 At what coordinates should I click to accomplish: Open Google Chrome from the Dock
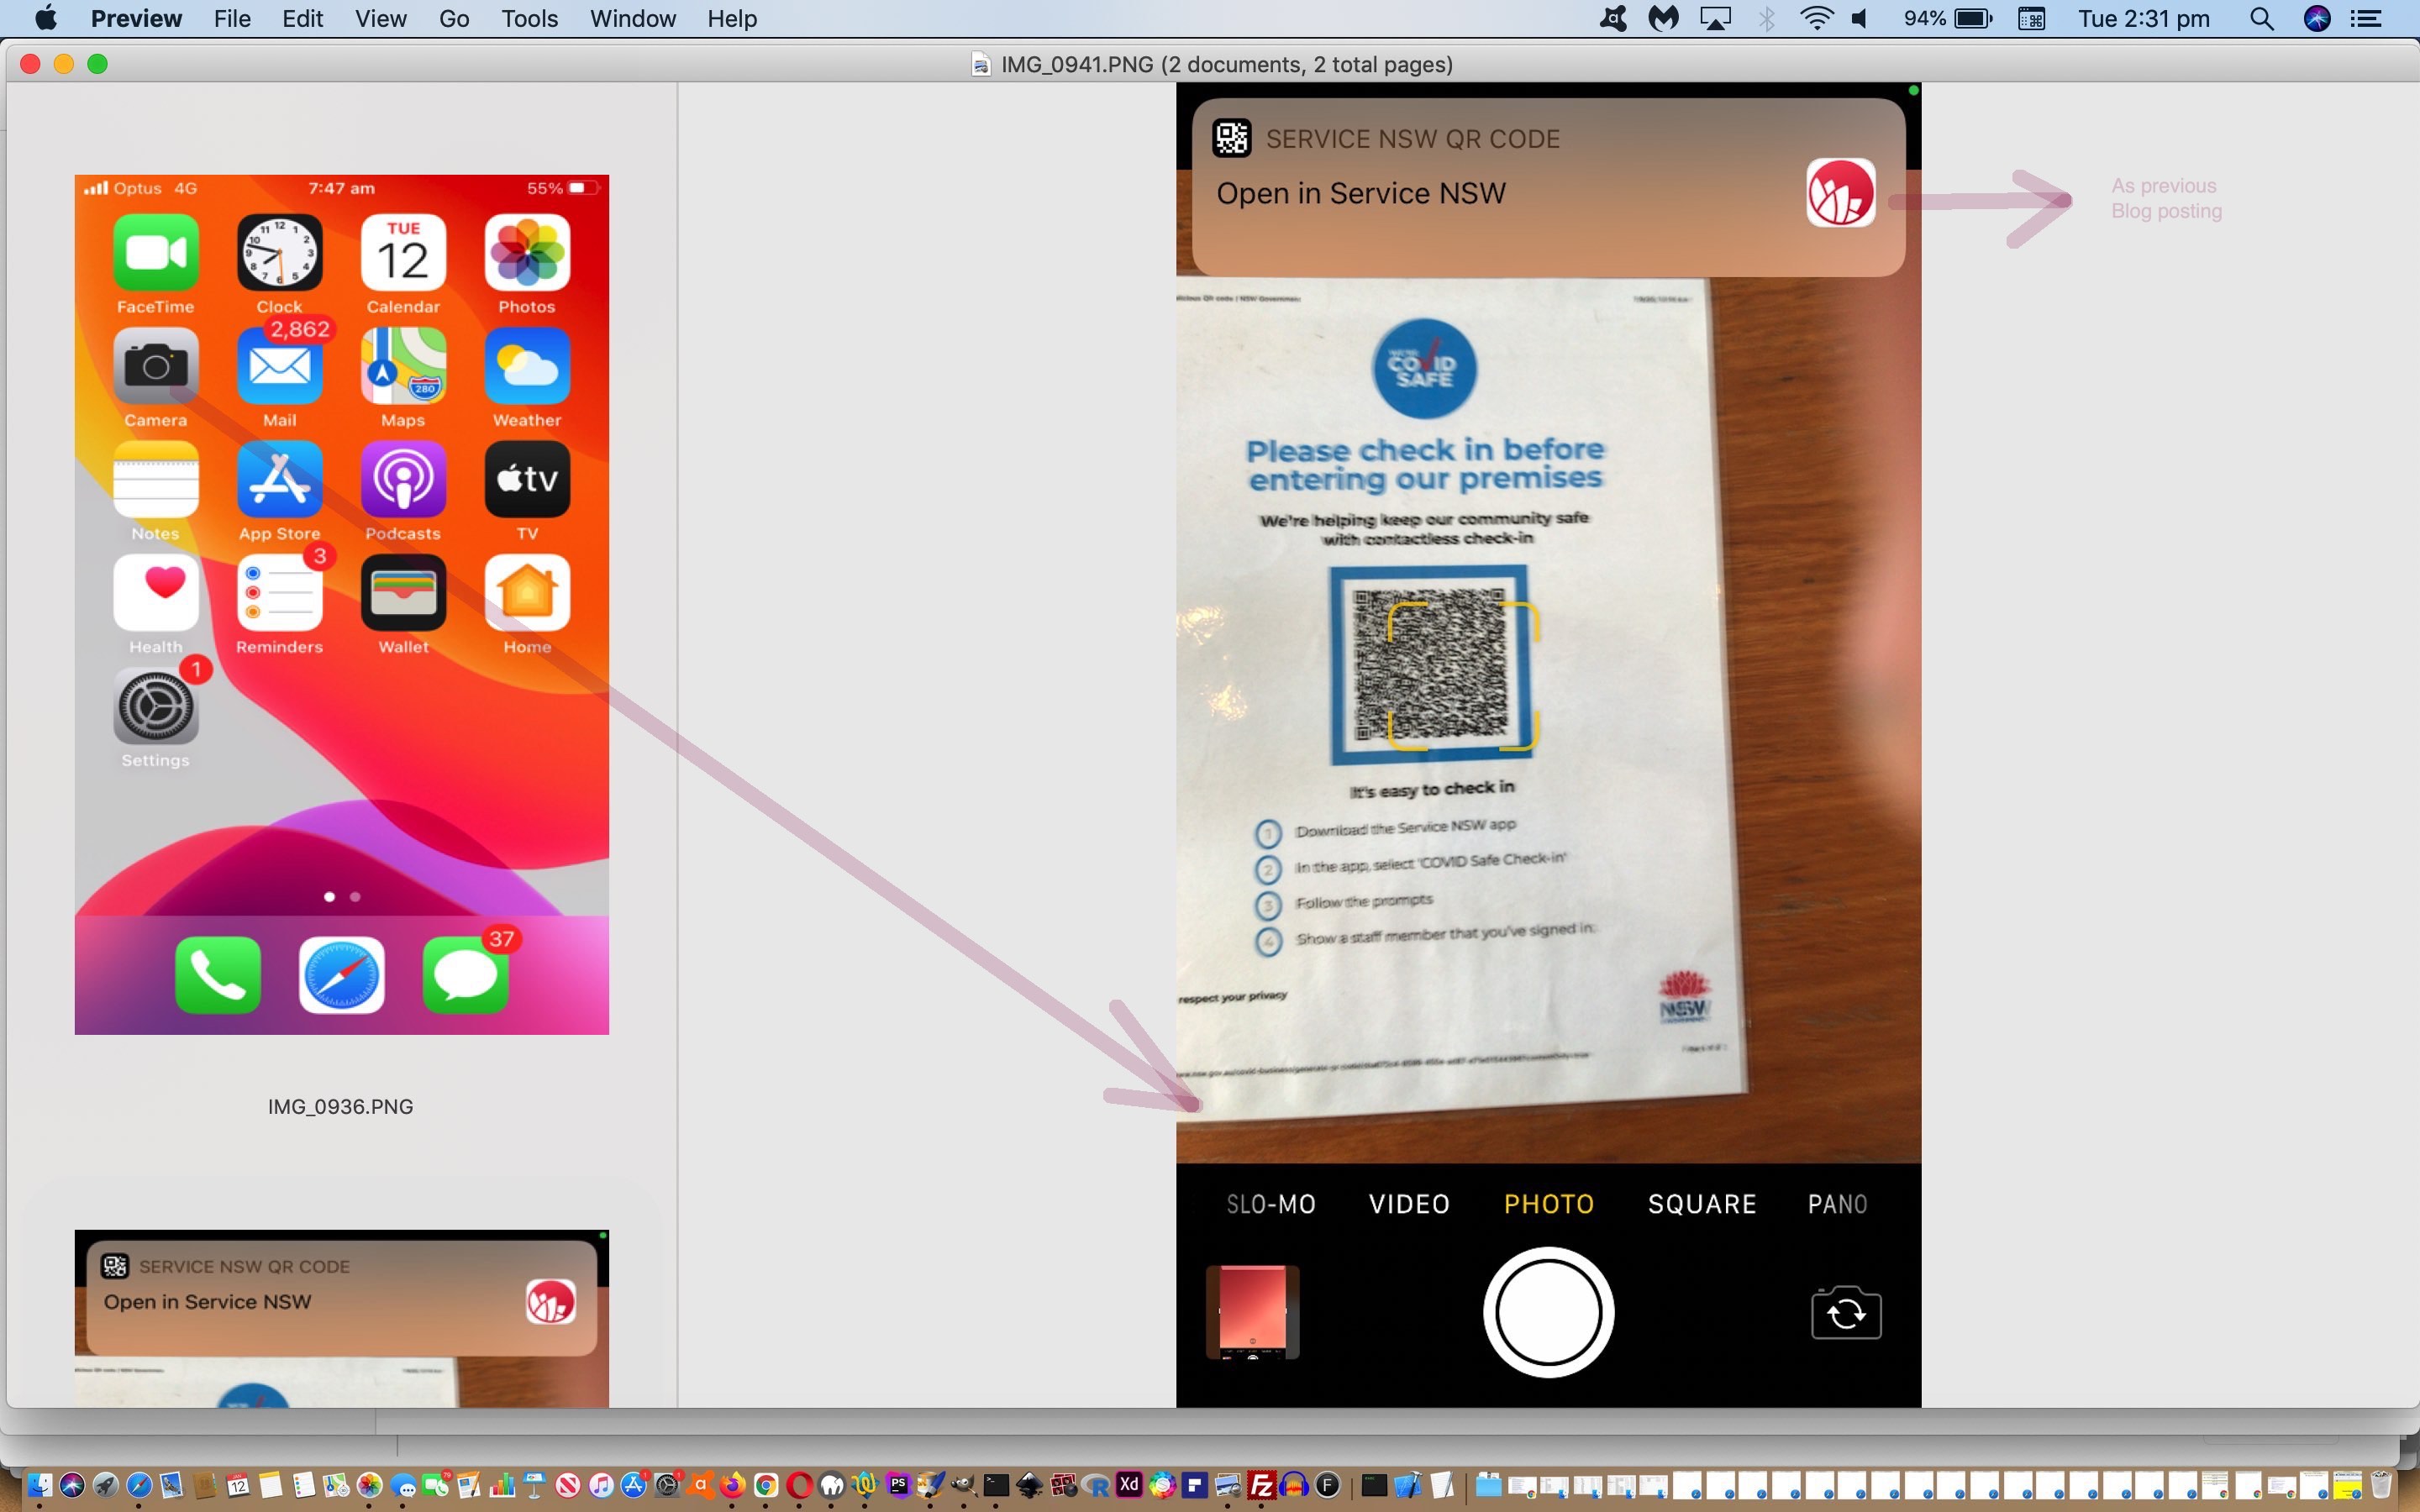[766, 1485]
